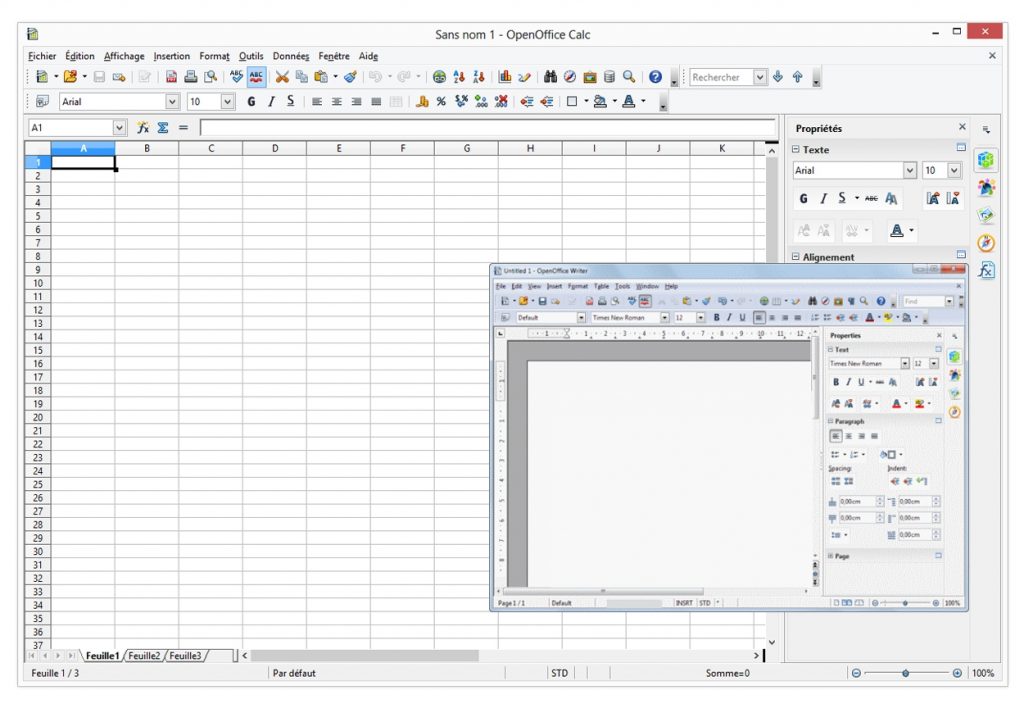Open the Functions deck in Calc sidebar
The image size is (1024, 713).
(x=986, y=270)
